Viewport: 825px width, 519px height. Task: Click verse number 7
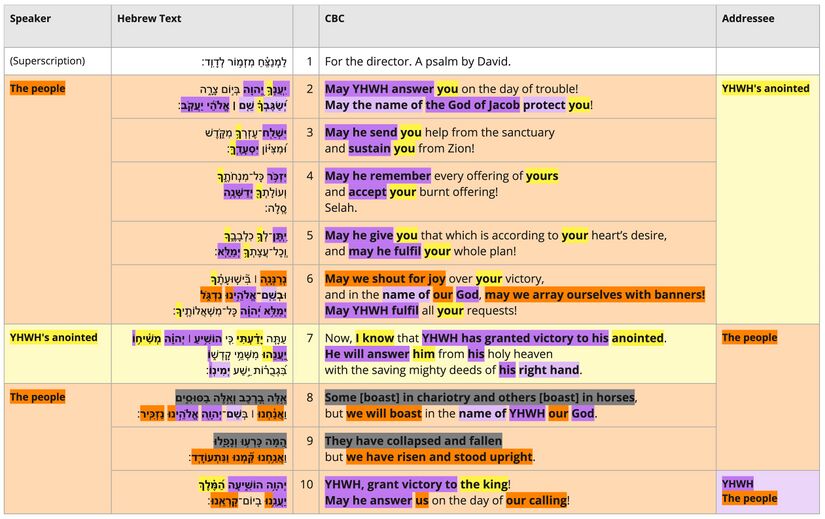click(309, 339)
